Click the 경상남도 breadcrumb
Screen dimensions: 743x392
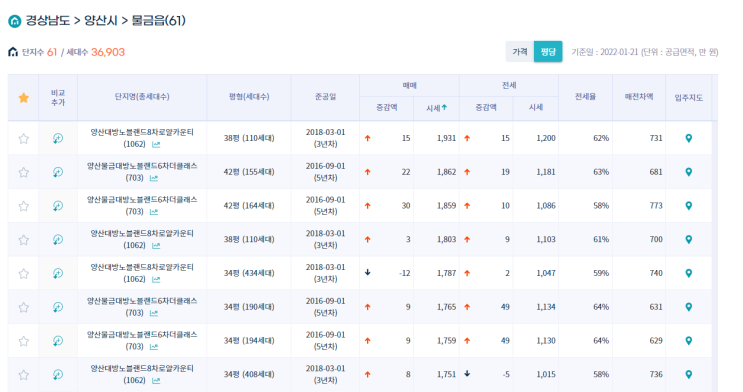(x=47, y=20)
